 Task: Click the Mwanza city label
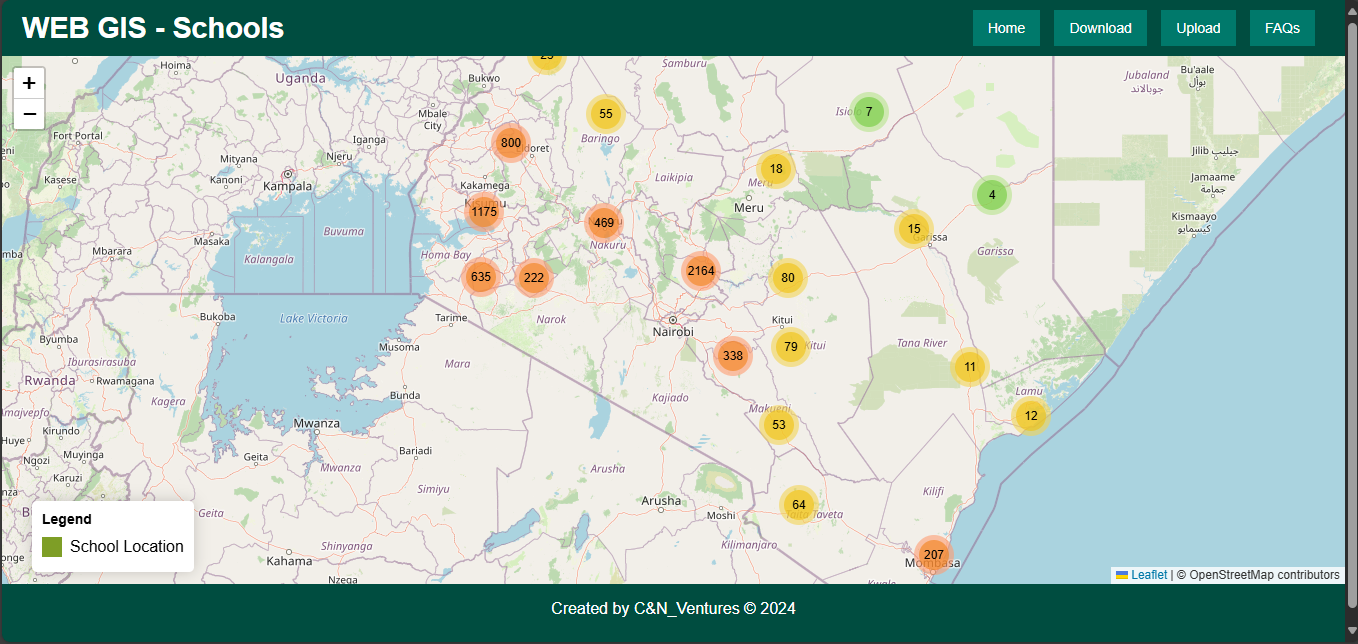point(318,424)
